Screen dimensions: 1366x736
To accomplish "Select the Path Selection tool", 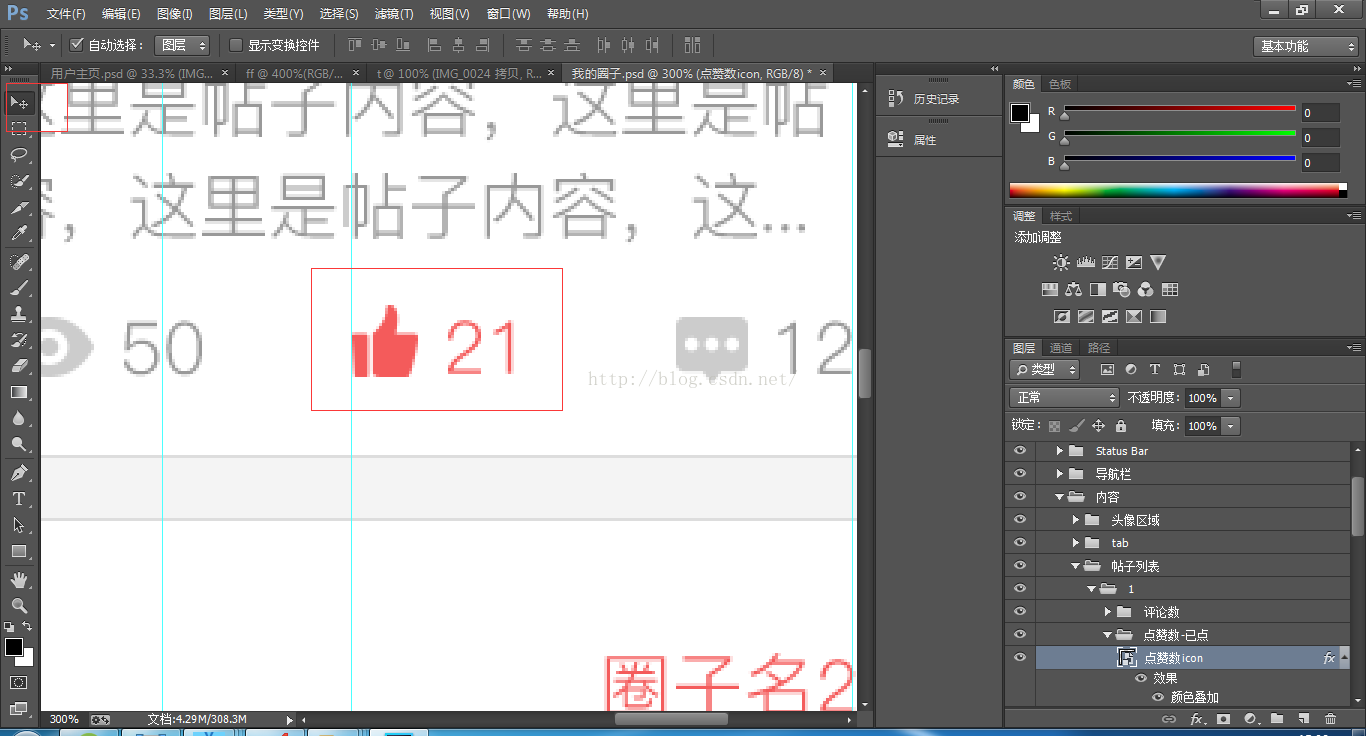I will point(19,524).
